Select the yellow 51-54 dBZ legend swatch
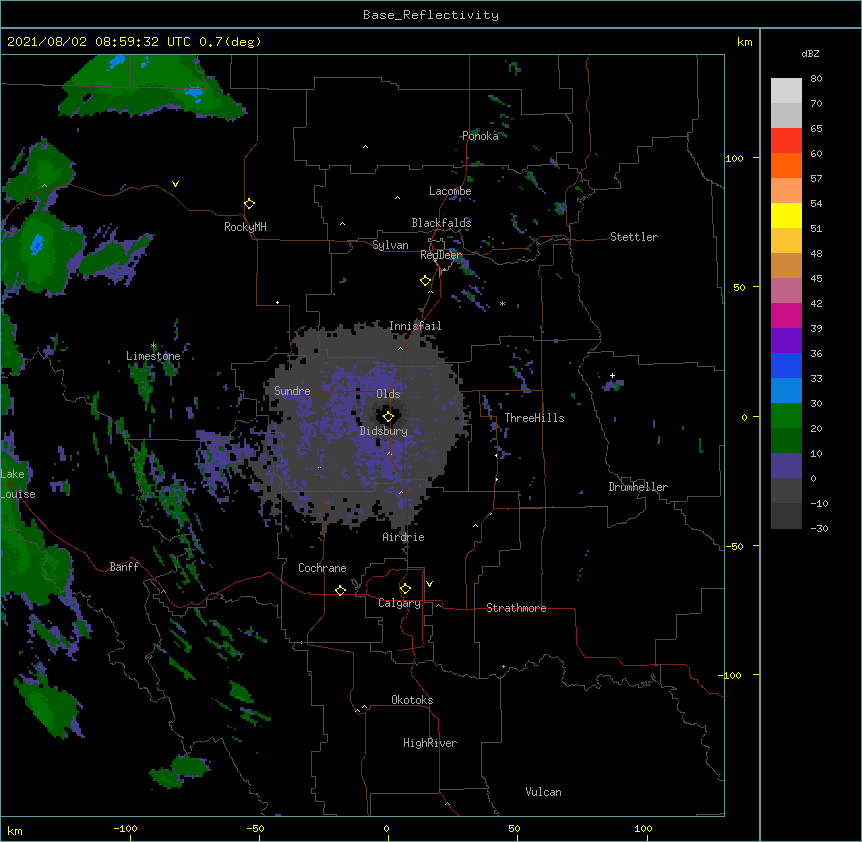The width and height of the screenshot is (862, 842). point(786,215)
